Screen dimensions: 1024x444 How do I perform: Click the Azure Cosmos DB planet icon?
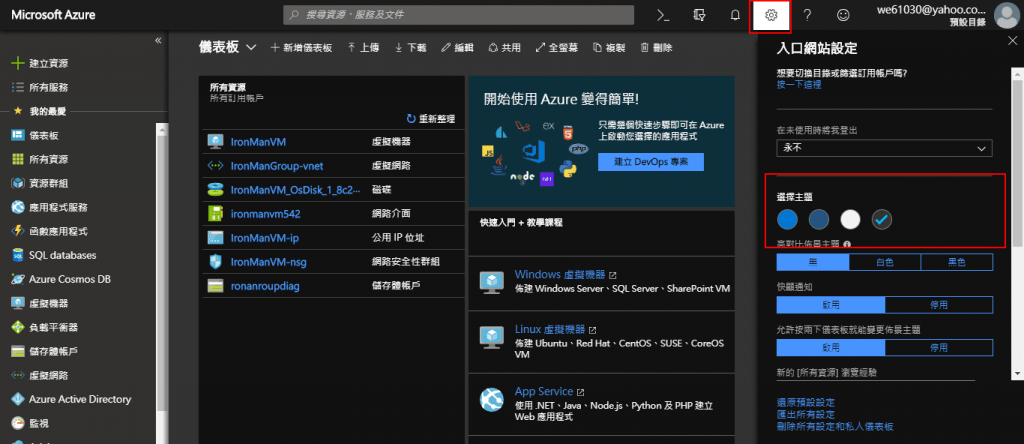(18, 279)
